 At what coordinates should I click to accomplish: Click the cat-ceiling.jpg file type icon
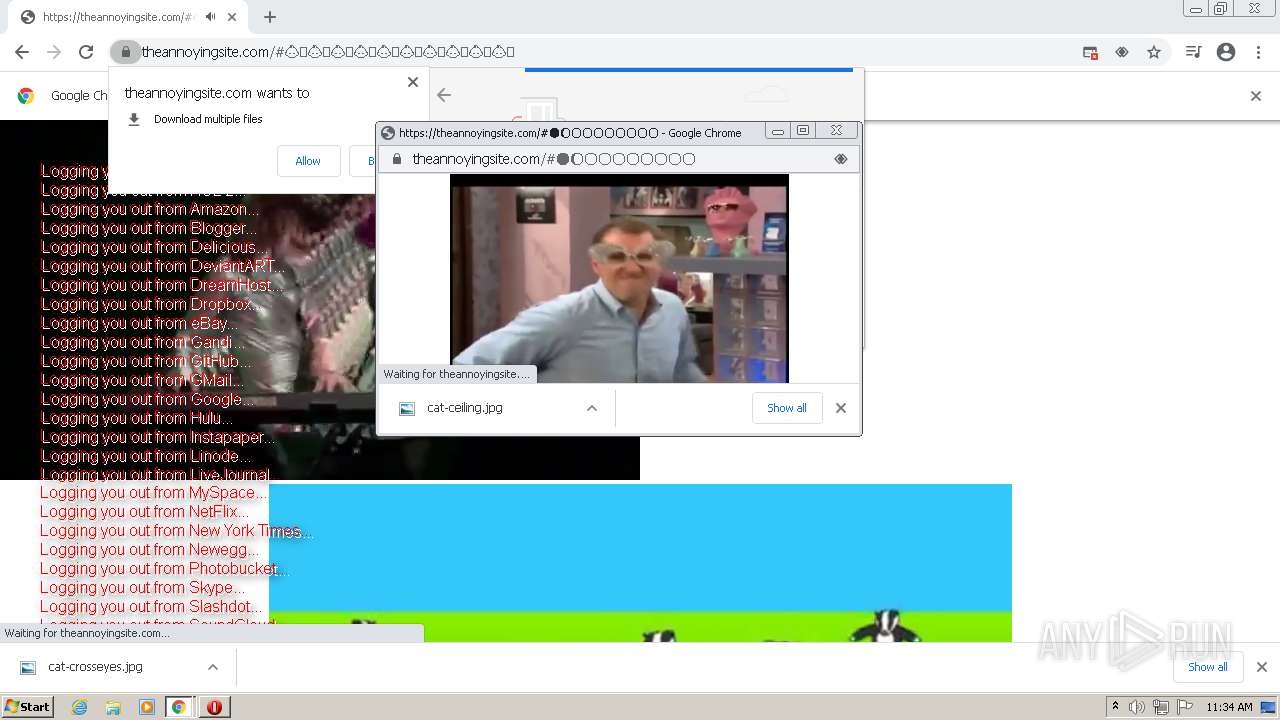click(x=407, y=408)
